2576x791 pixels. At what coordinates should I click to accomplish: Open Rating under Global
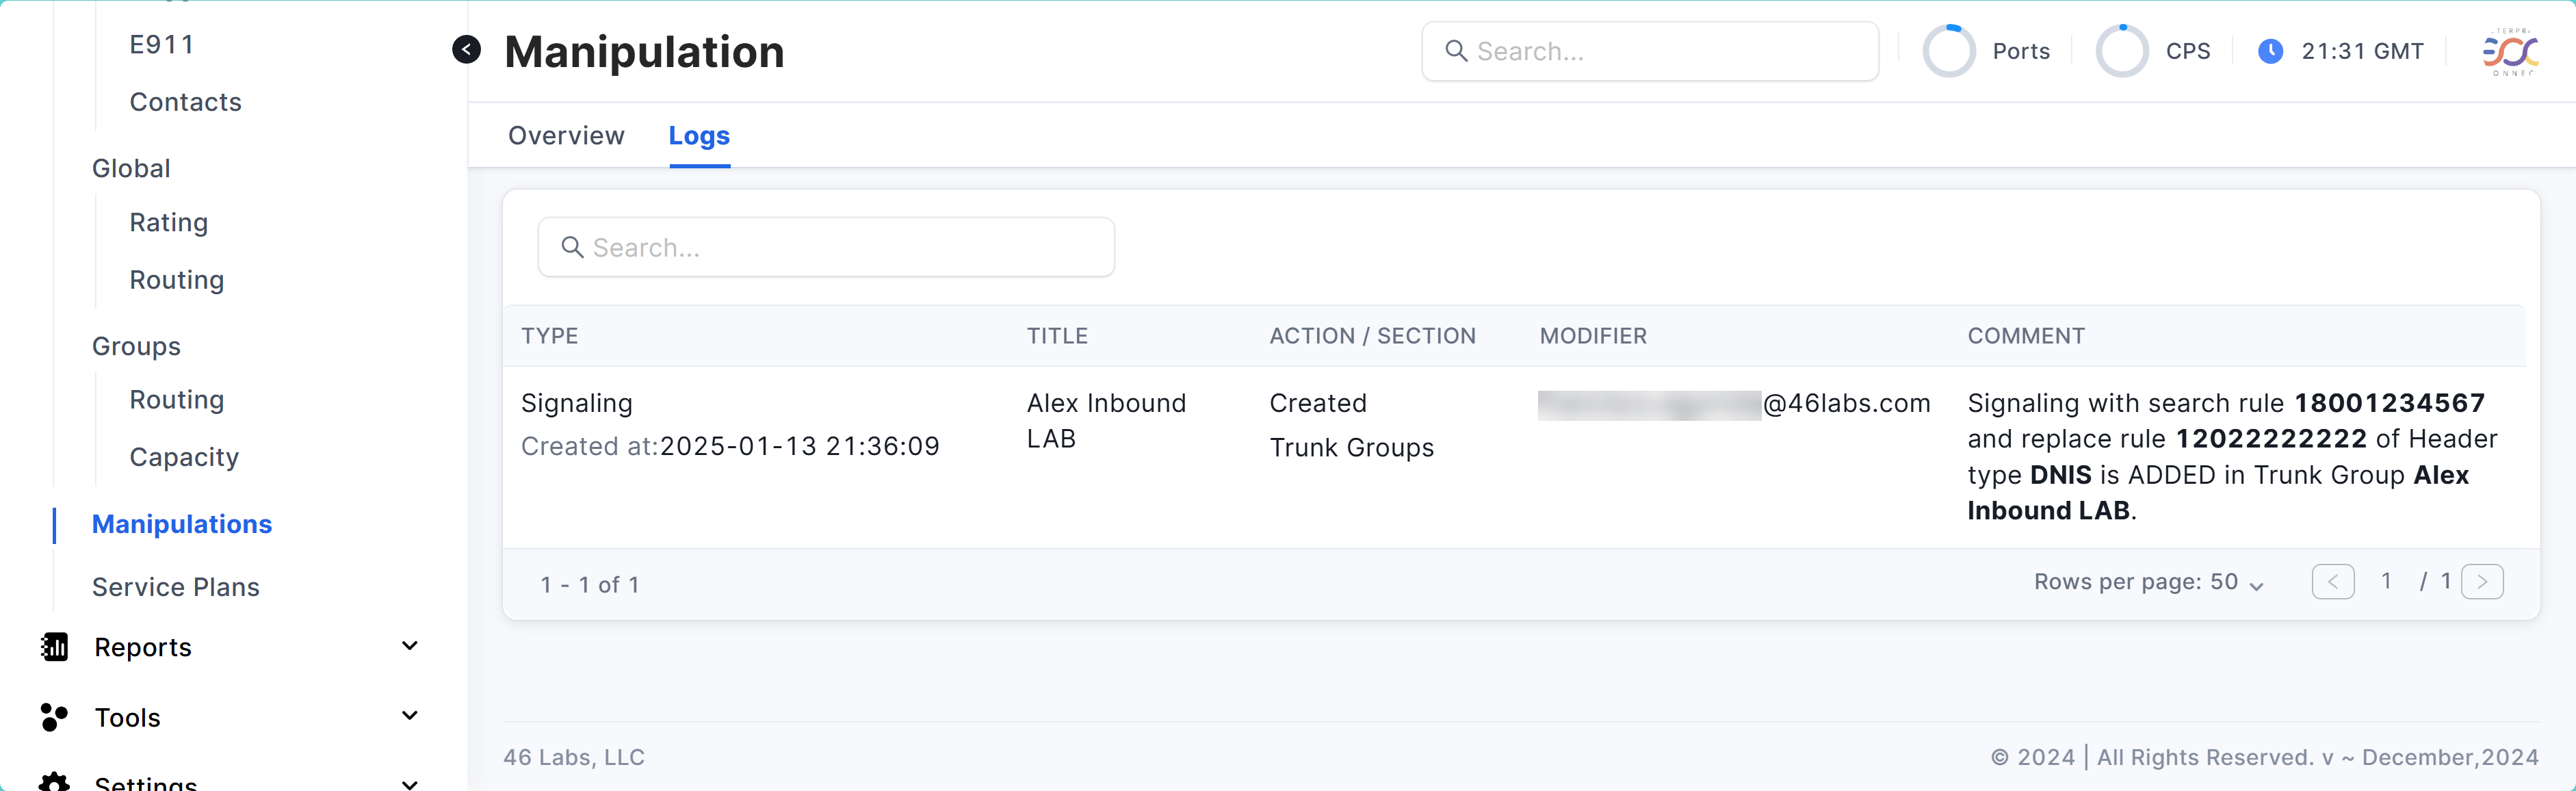[169, 222]
